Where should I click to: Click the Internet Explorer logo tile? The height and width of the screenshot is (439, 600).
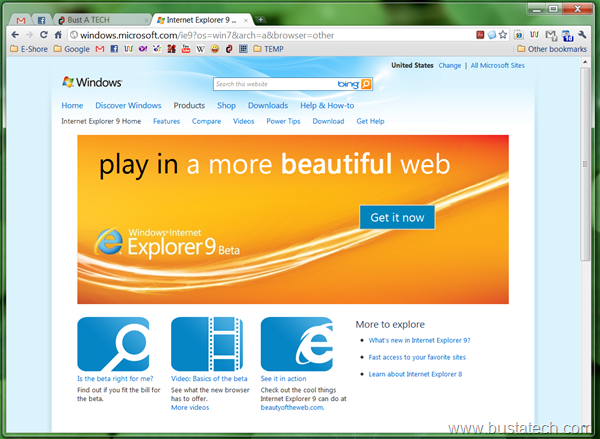pyautogui.click(x=297, y=344)
